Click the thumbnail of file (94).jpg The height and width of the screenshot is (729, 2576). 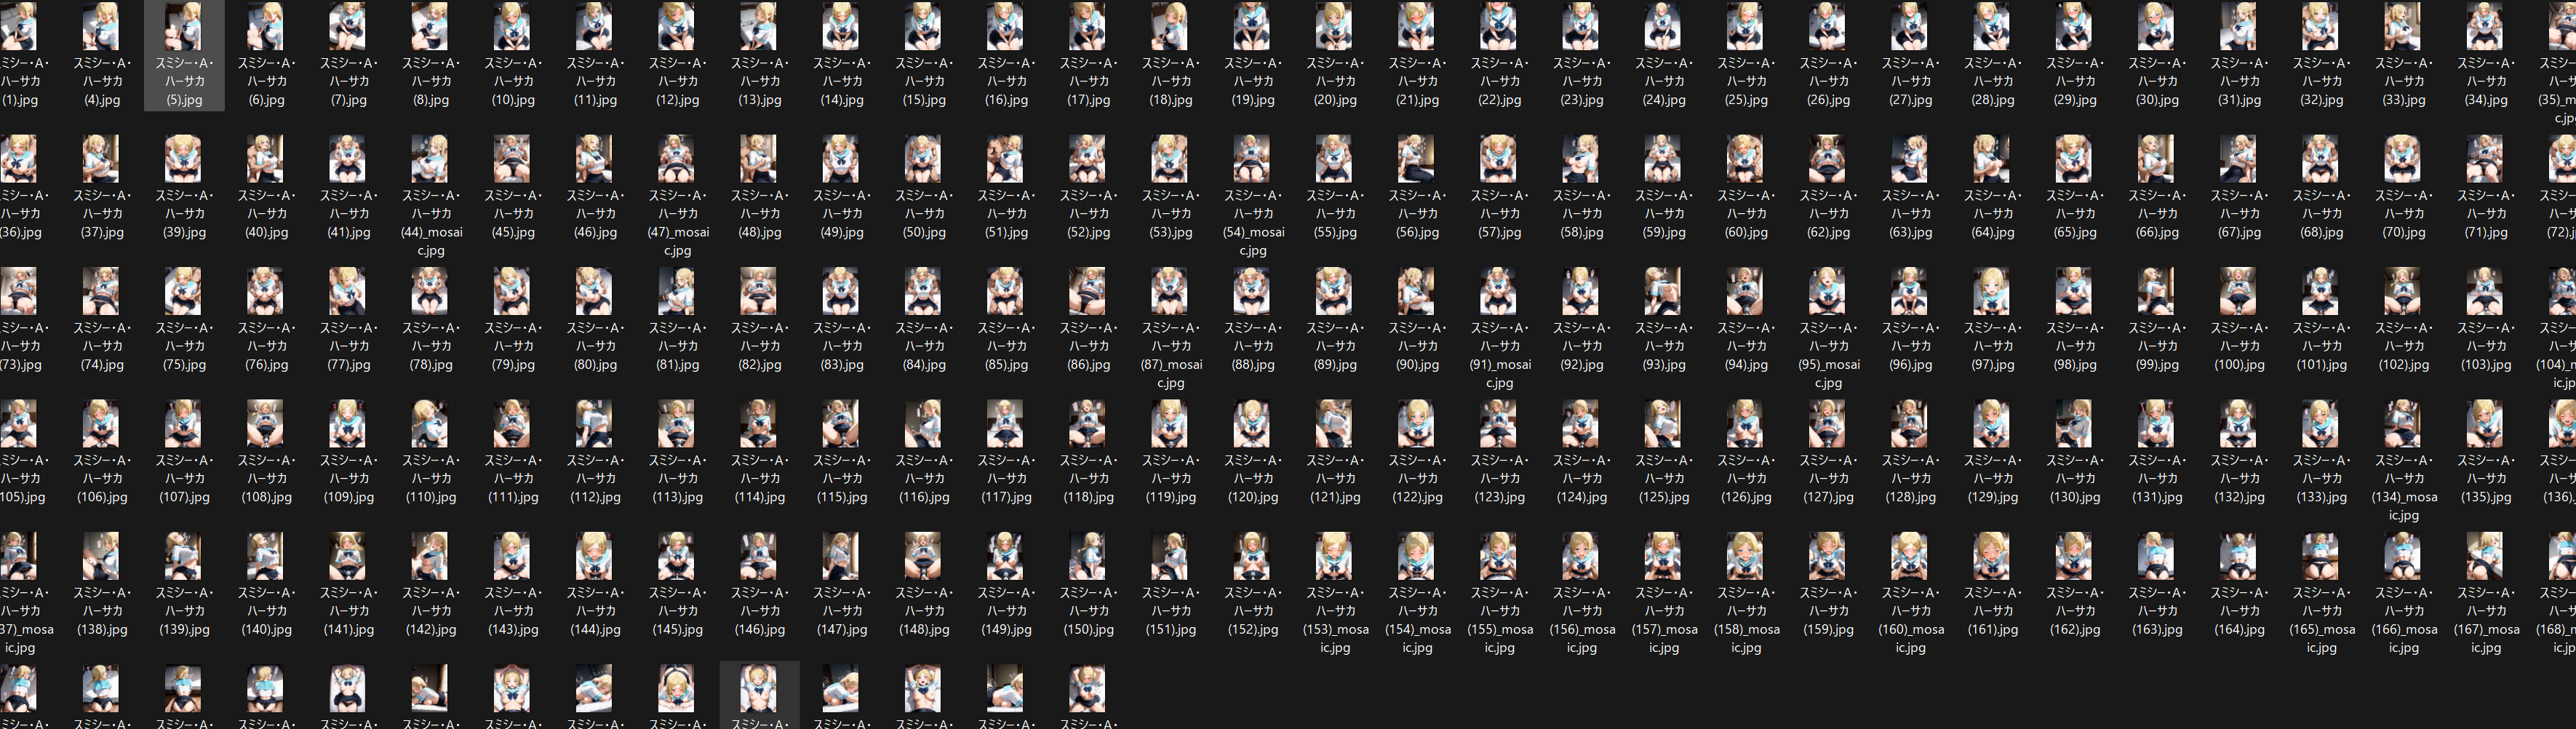(1745, 291)
